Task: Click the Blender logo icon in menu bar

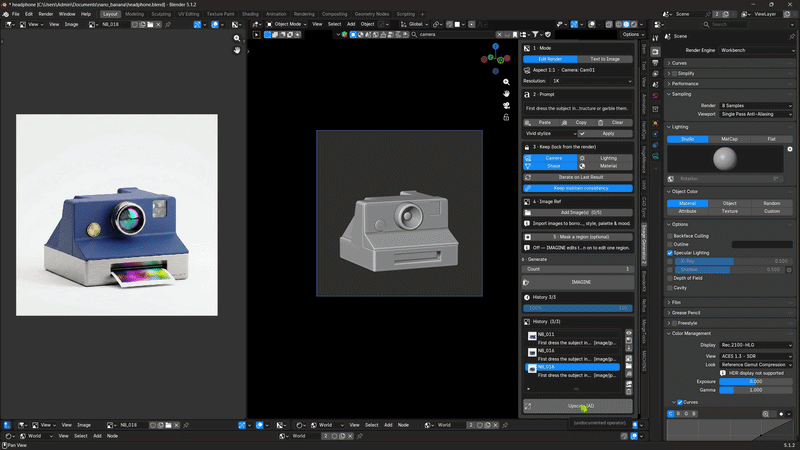Action: 5,14
